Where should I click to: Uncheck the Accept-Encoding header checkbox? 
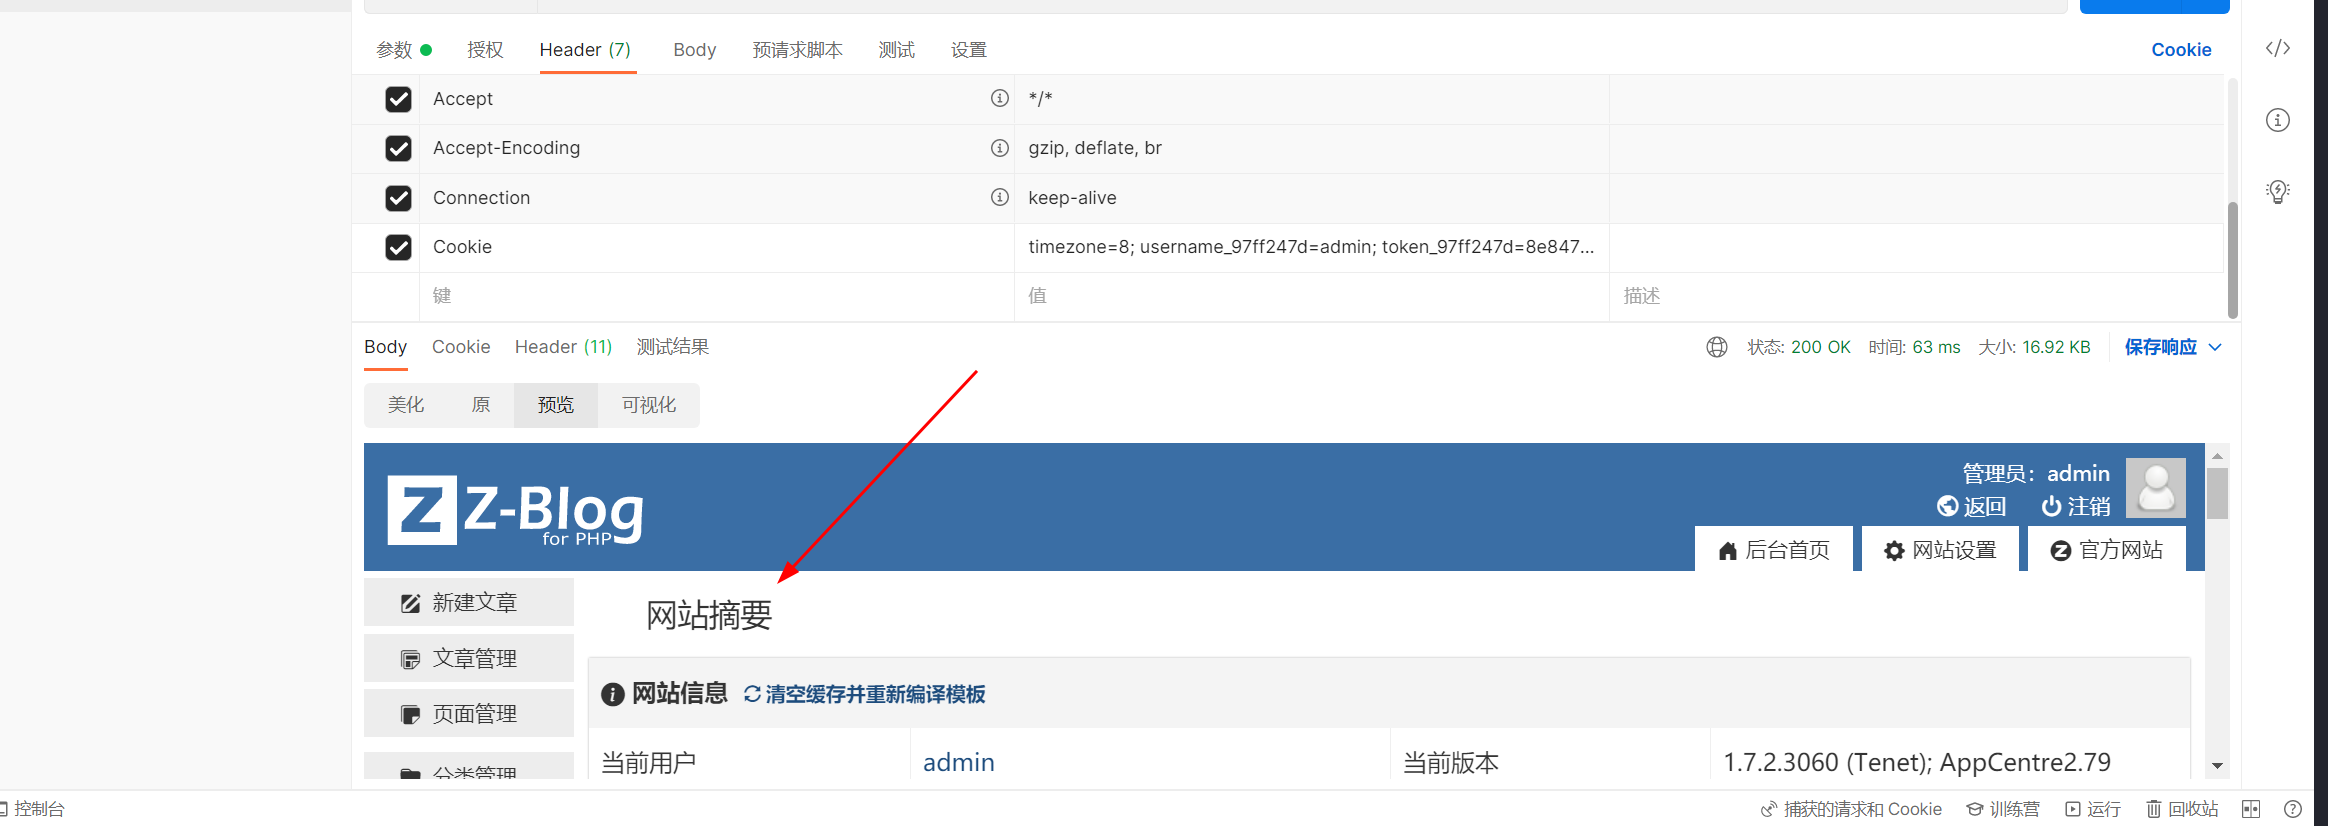point(398,148)
